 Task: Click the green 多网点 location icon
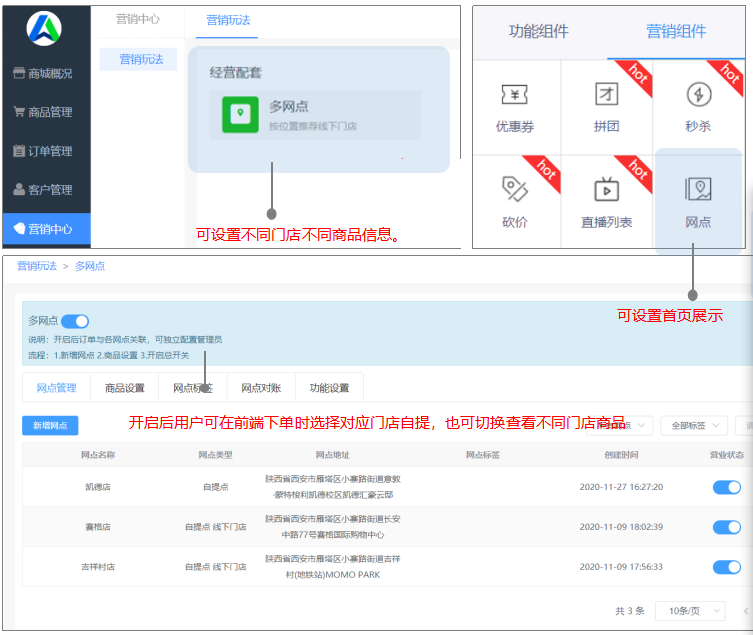tap(240, 114)
